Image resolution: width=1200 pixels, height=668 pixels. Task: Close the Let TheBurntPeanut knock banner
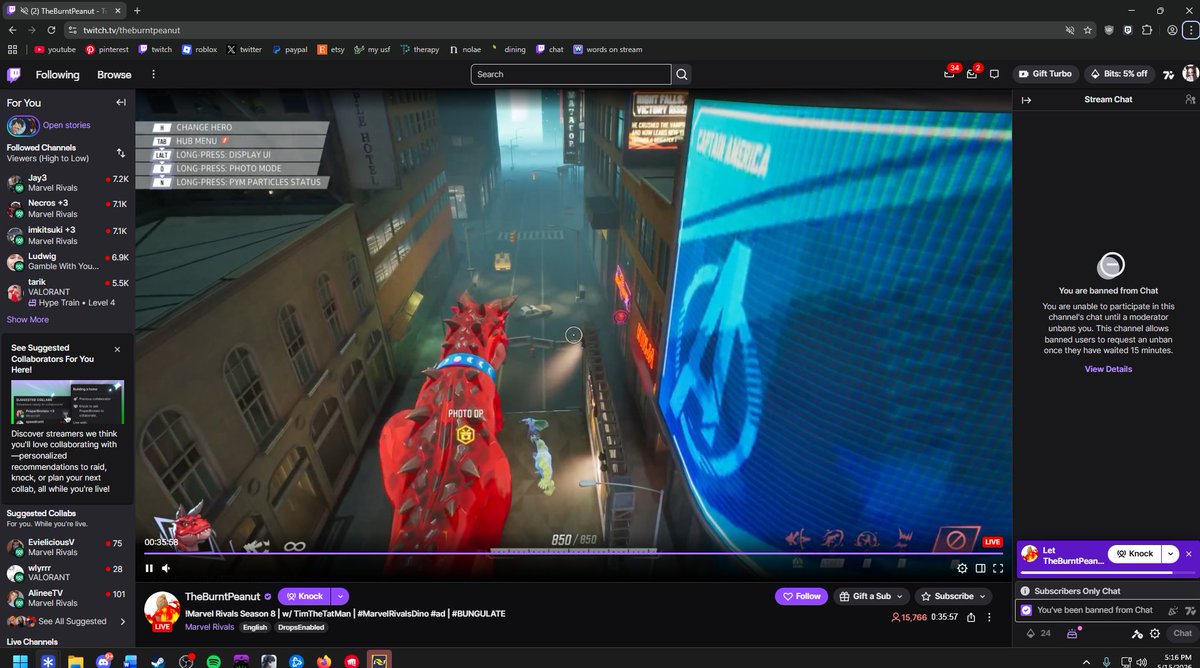tap(1189, 553)
